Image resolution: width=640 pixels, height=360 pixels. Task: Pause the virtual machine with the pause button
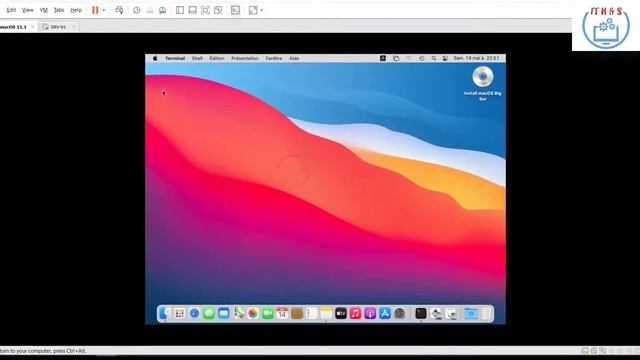click(95, 10)
